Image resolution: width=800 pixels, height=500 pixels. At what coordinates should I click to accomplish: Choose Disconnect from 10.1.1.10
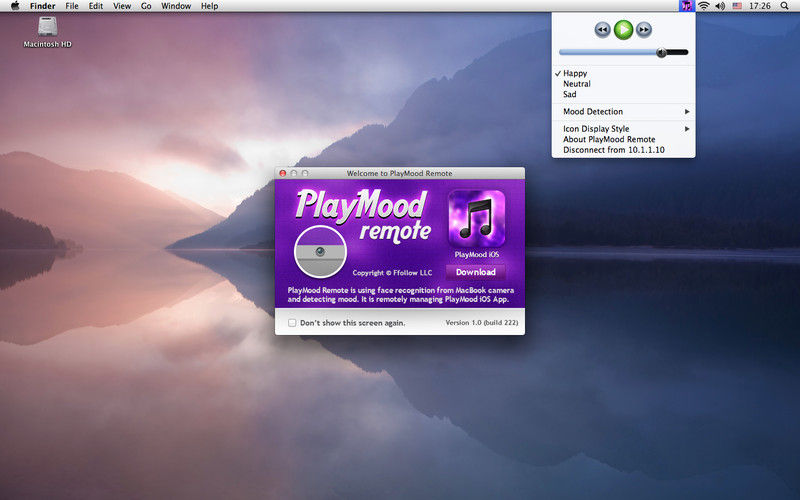[623, 150]
